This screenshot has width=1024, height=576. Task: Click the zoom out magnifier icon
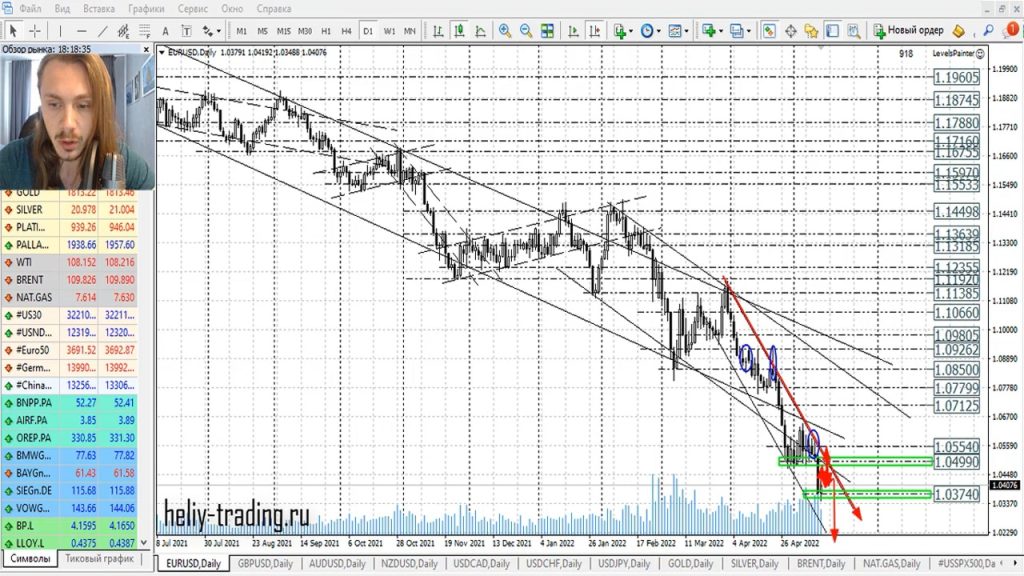click(x=526, y=31)
